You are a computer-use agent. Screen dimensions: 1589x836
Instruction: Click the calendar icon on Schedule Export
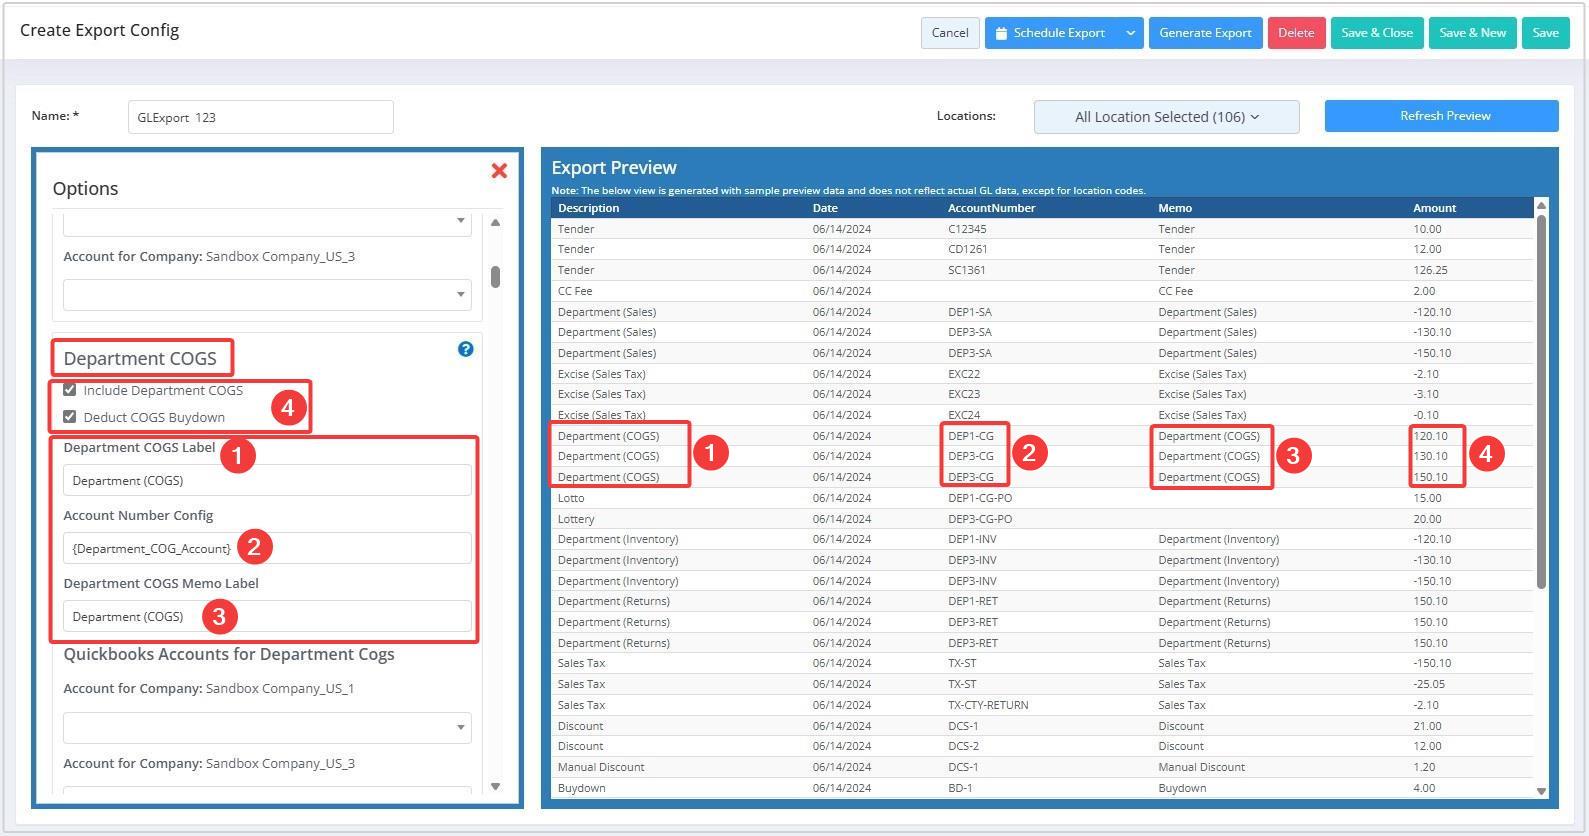[1001, 33]
